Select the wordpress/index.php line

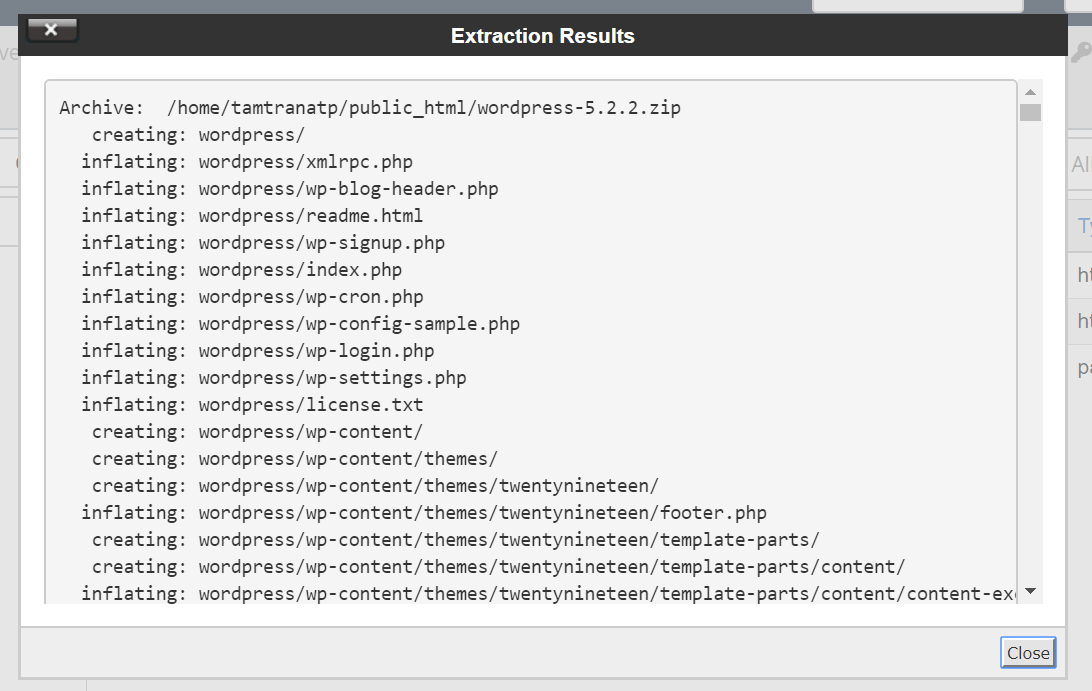click(x=242, y=270)
